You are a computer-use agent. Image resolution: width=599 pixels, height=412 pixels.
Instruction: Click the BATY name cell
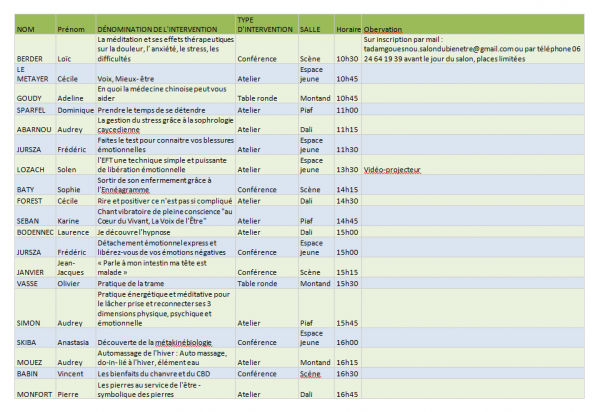point(35,185)
